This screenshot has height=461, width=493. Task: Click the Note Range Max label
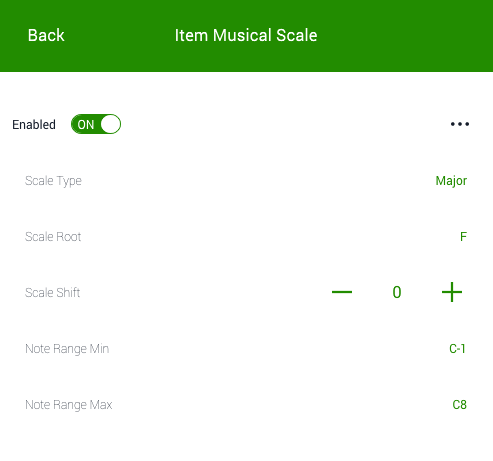coord(69,405)
